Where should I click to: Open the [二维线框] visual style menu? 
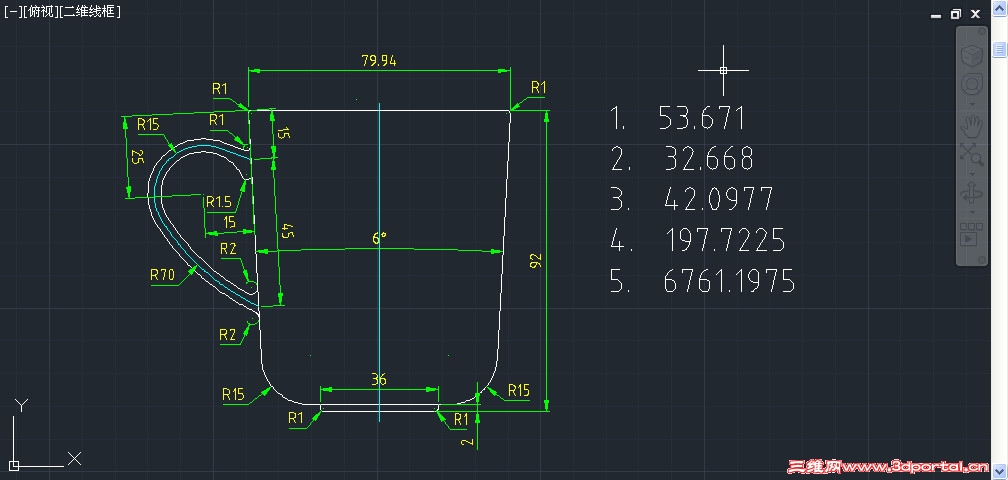89,11
